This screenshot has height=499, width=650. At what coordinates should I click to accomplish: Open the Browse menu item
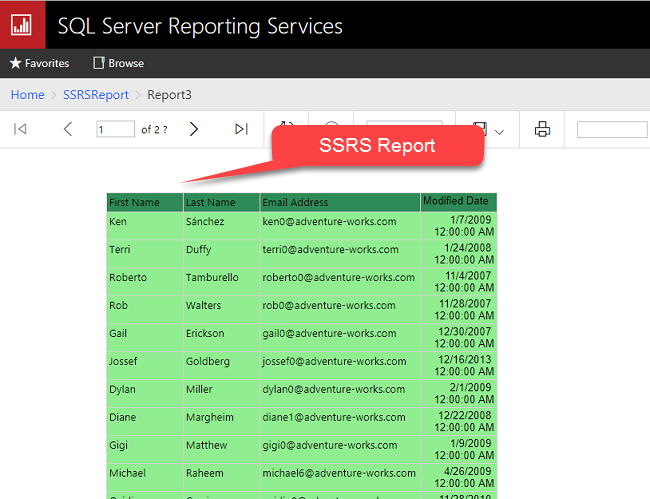119,63
